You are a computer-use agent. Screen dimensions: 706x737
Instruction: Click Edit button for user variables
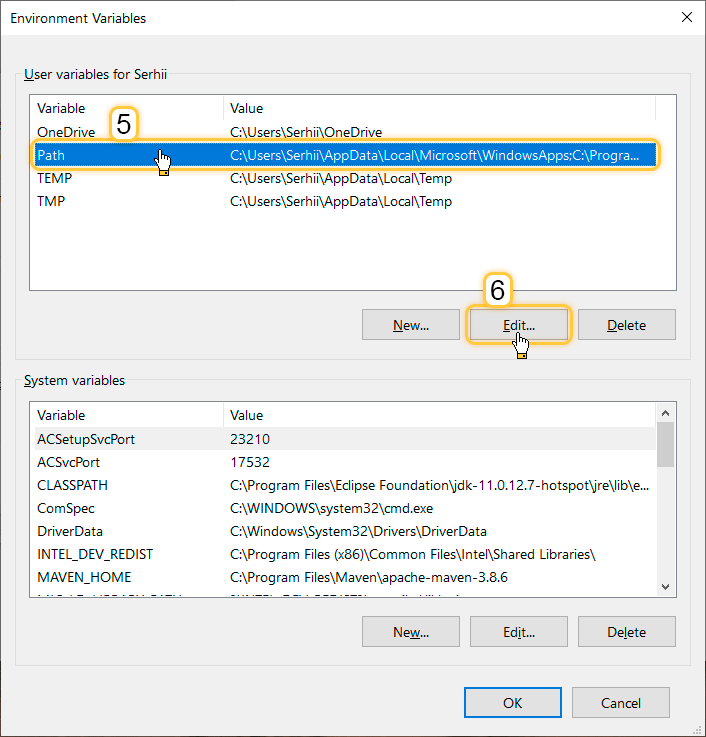point(518,325)
